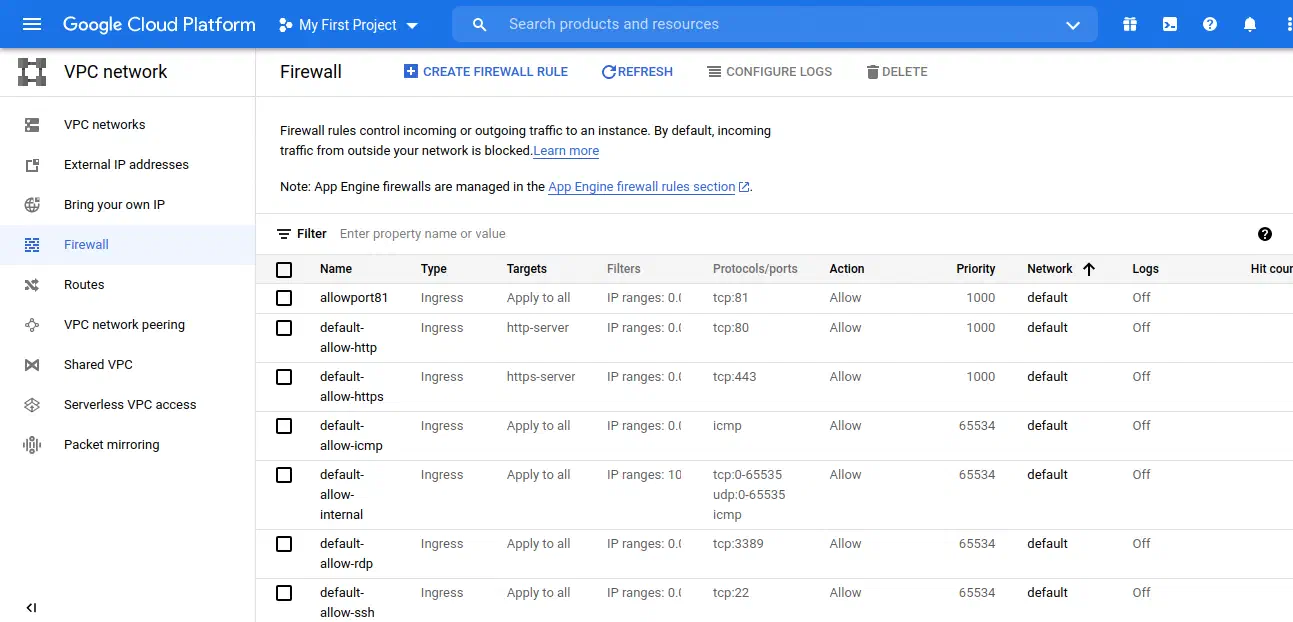Click the Network column sort arrow
The image size is (1293, 622).
click(1089, 269)
